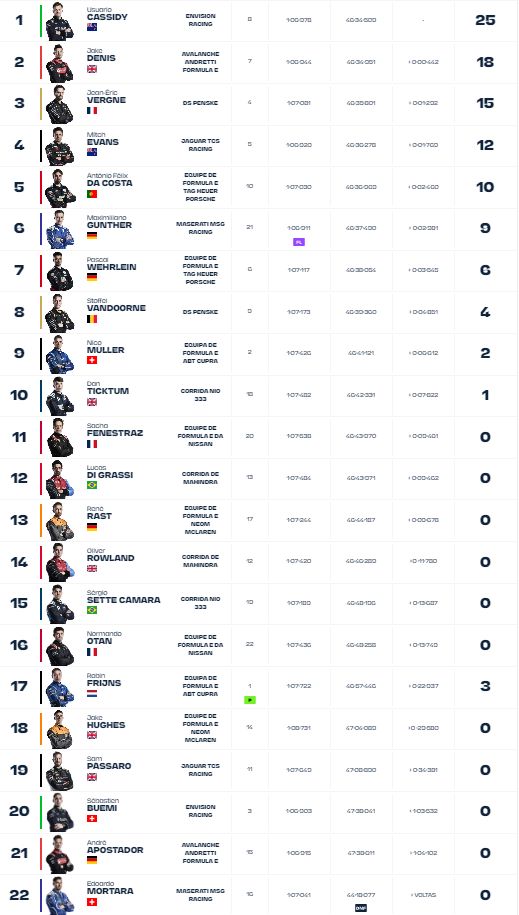Select the 25 points value for Cassidy
The image size is (519, 915).
[485, 20]
